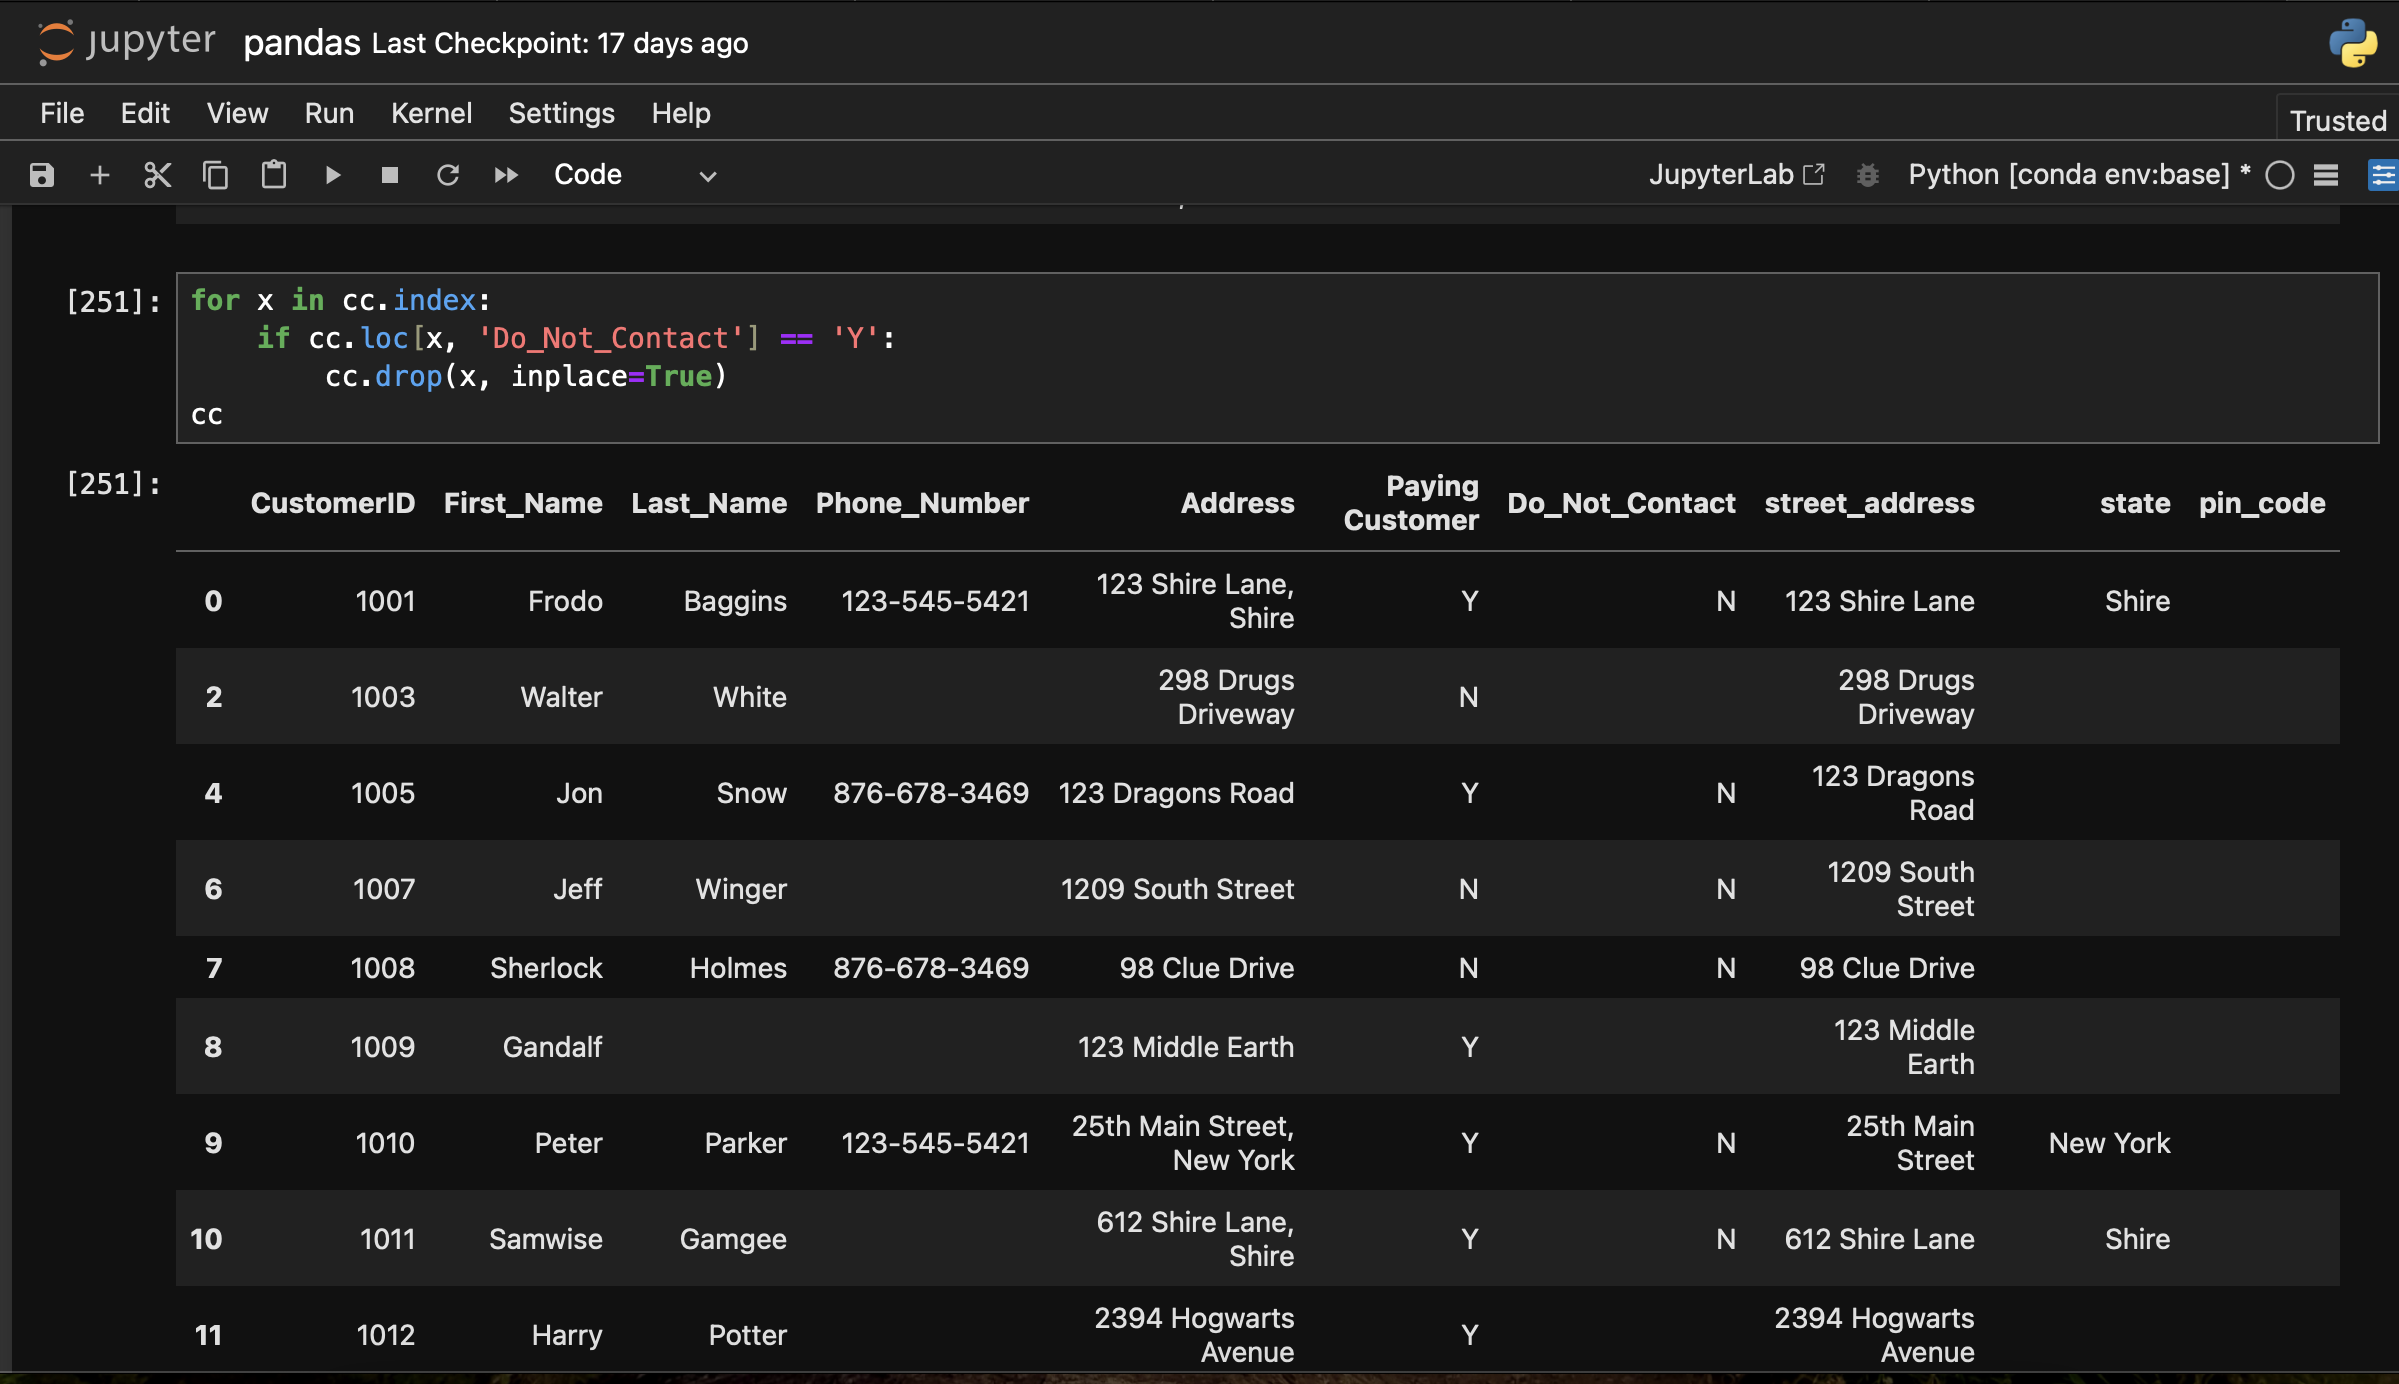The height and width of the screenshot is (1384, 2399).
Task: Click the New York state cell
Action: tap(2109, 1143)
